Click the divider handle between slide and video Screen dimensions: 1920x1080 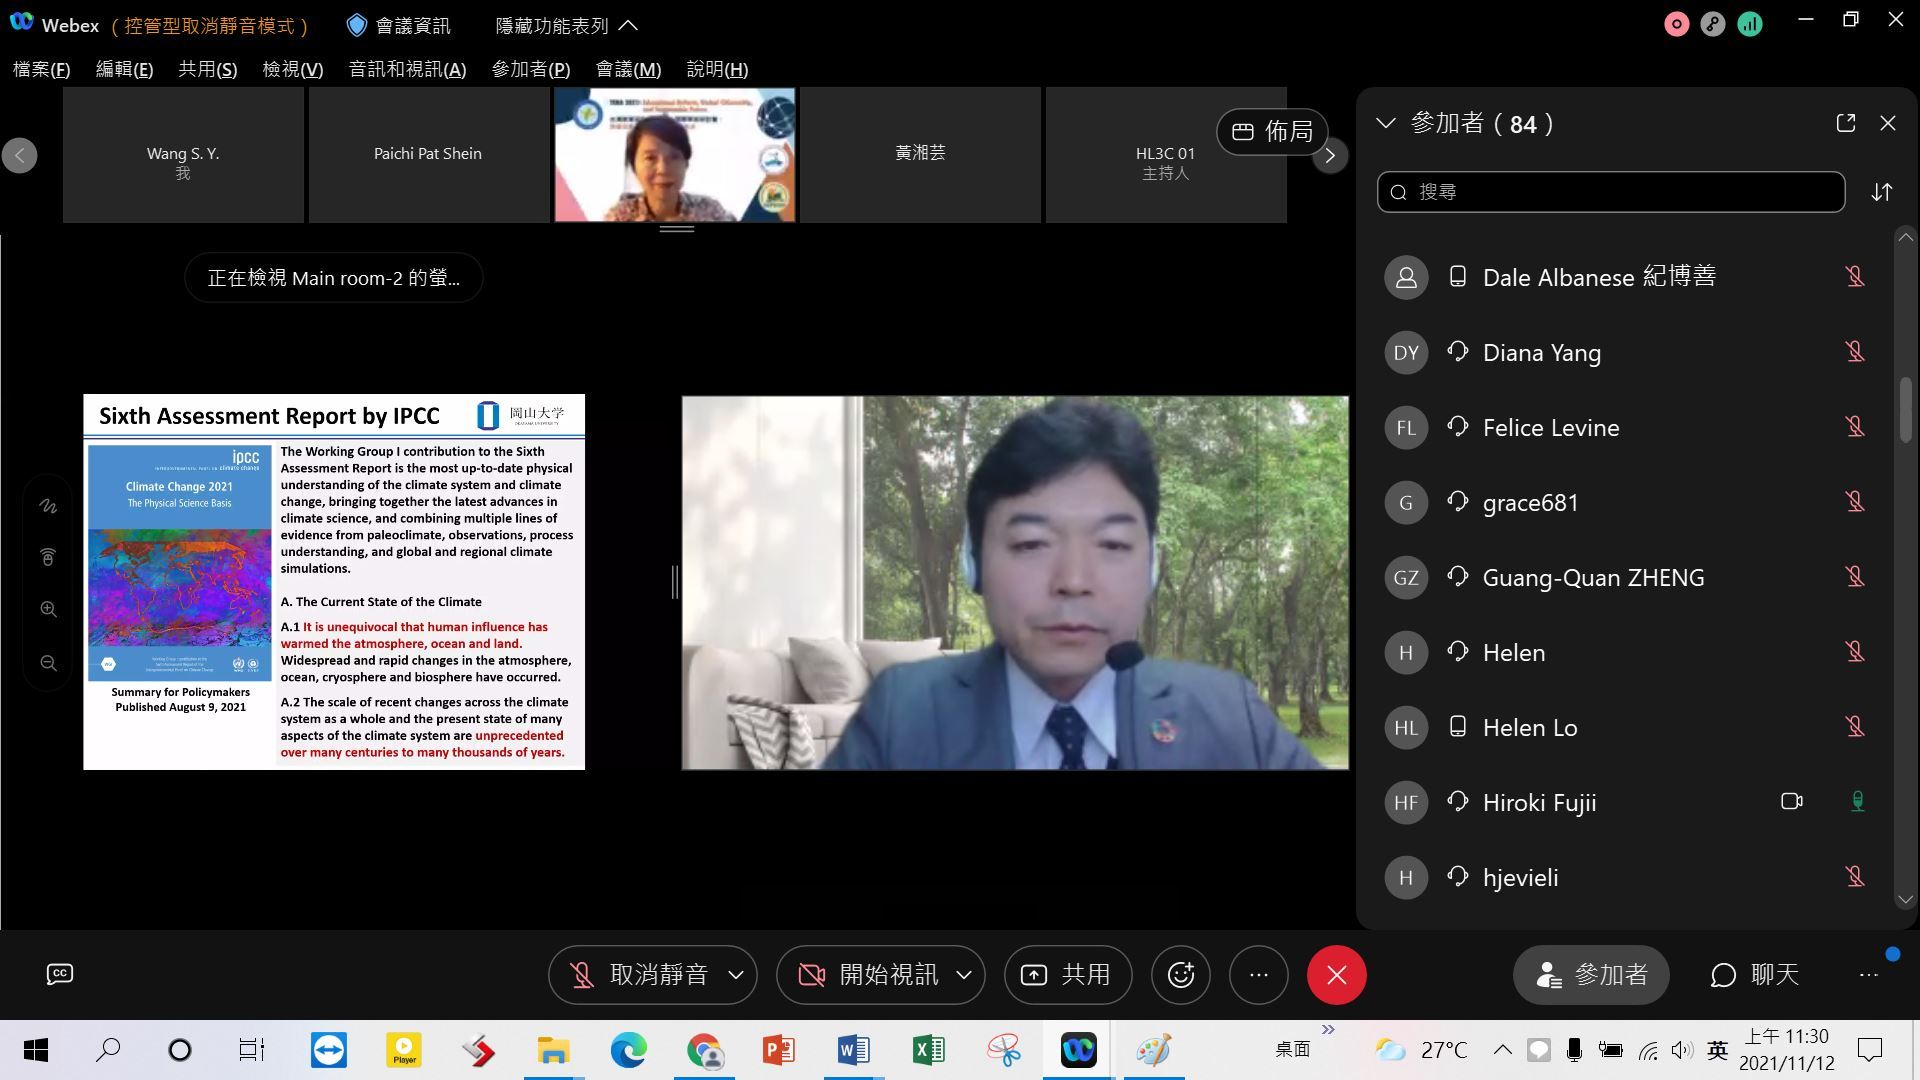tap(675, 582)
